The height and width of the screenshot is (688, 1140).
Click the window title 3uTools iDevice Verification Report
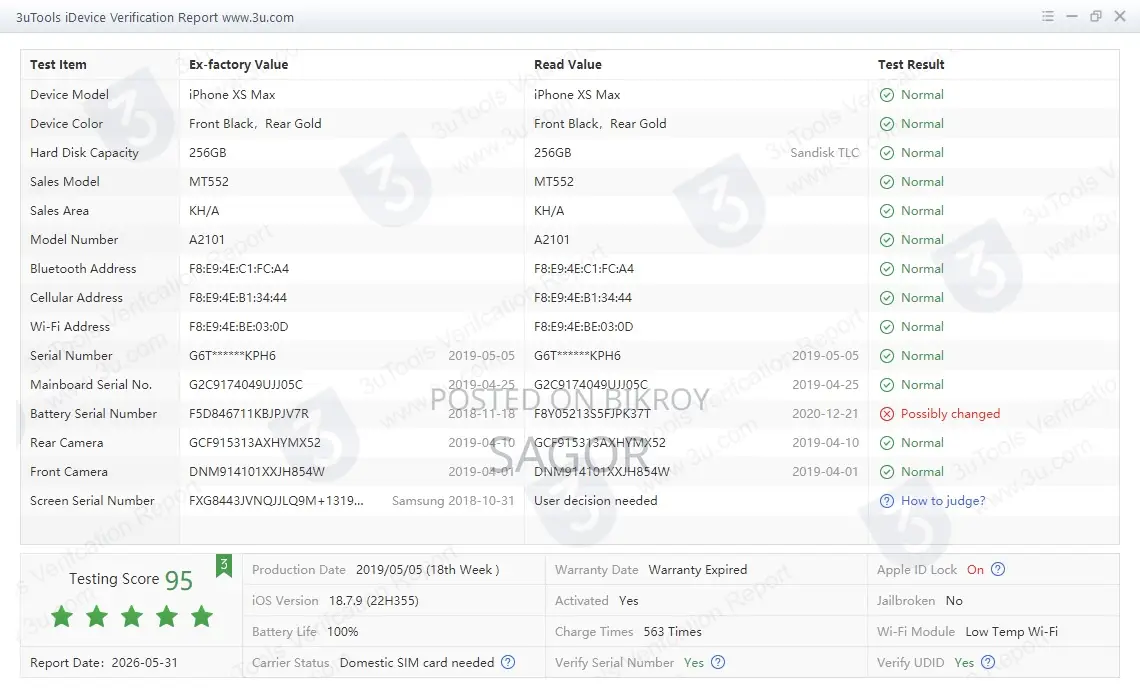click(x=155, y=17)
